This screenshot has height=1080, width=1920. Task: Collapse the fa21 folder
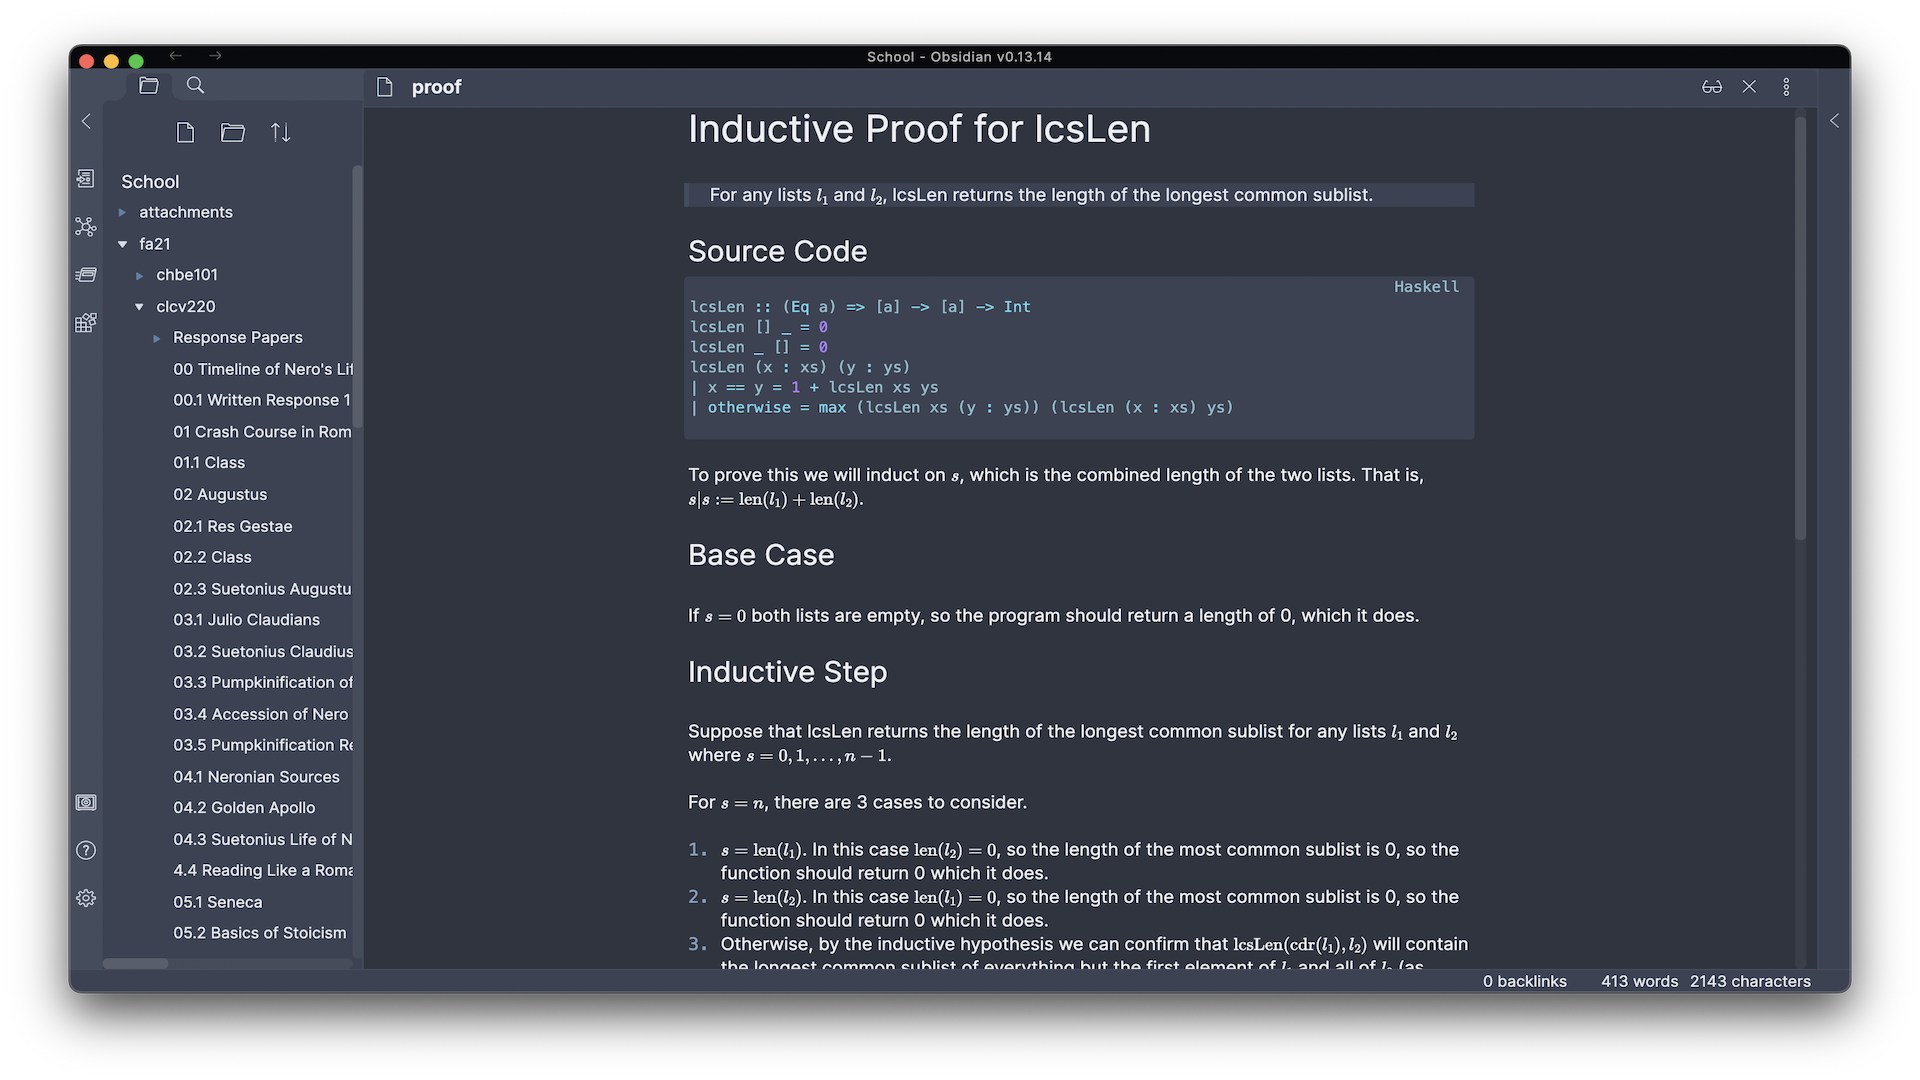123,244
